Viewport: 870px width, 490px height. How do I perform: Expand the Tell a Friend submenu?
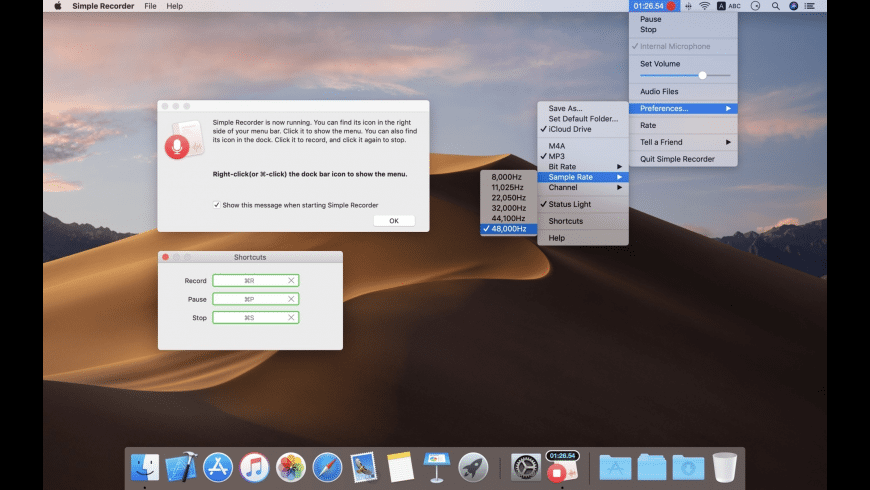click(683, 142)
